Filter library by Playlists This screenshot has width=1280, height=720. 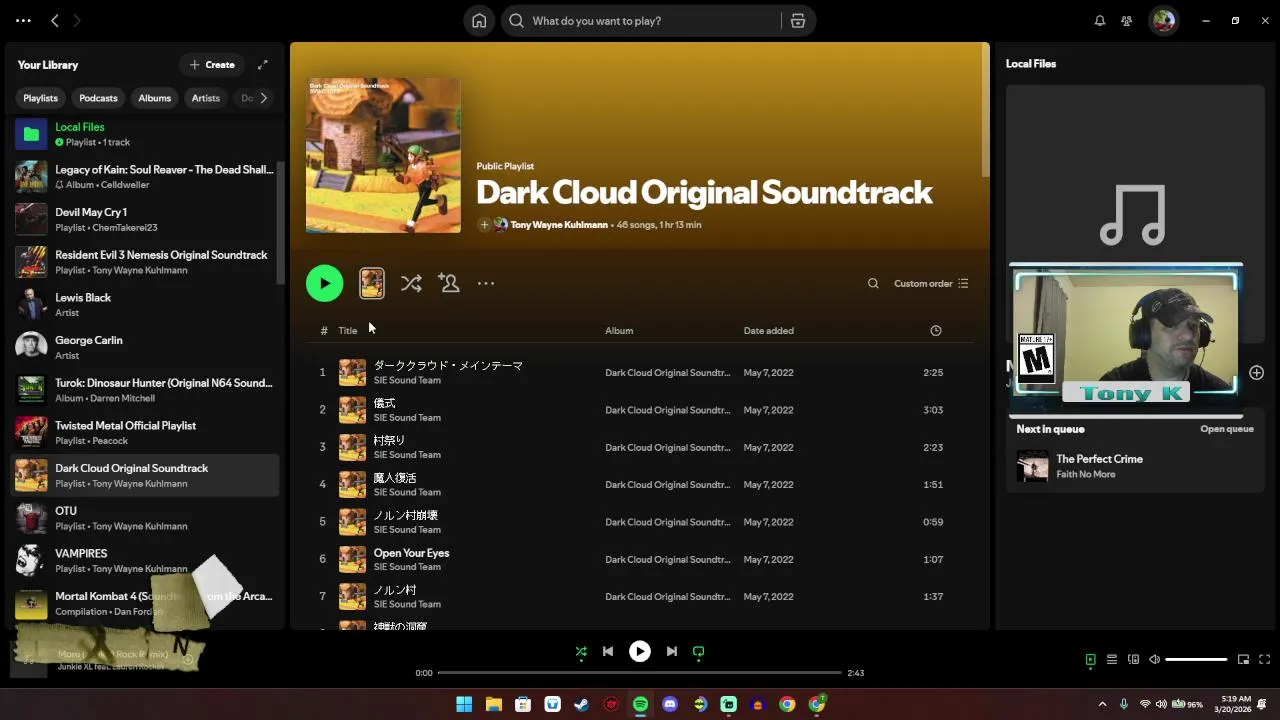click(x=40, y=98)
